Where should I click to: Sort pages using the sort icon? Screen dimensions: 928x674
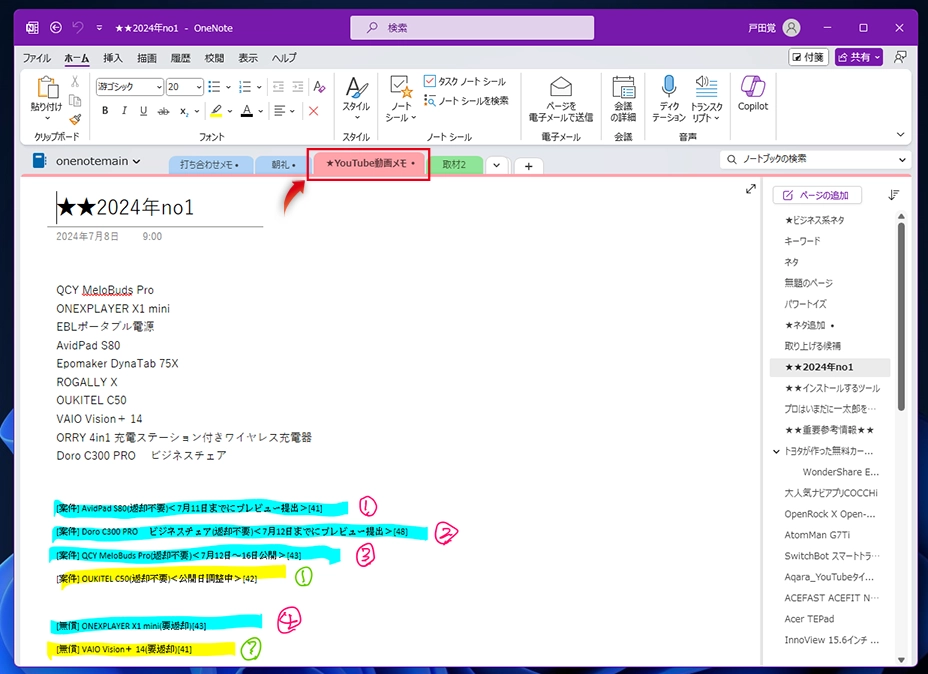pyautogui.click(x=894, y=195)
